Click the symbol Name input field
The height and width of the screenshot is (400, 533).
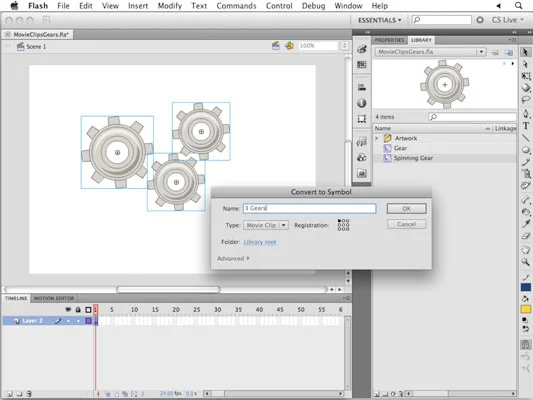[x=310, y=208]
